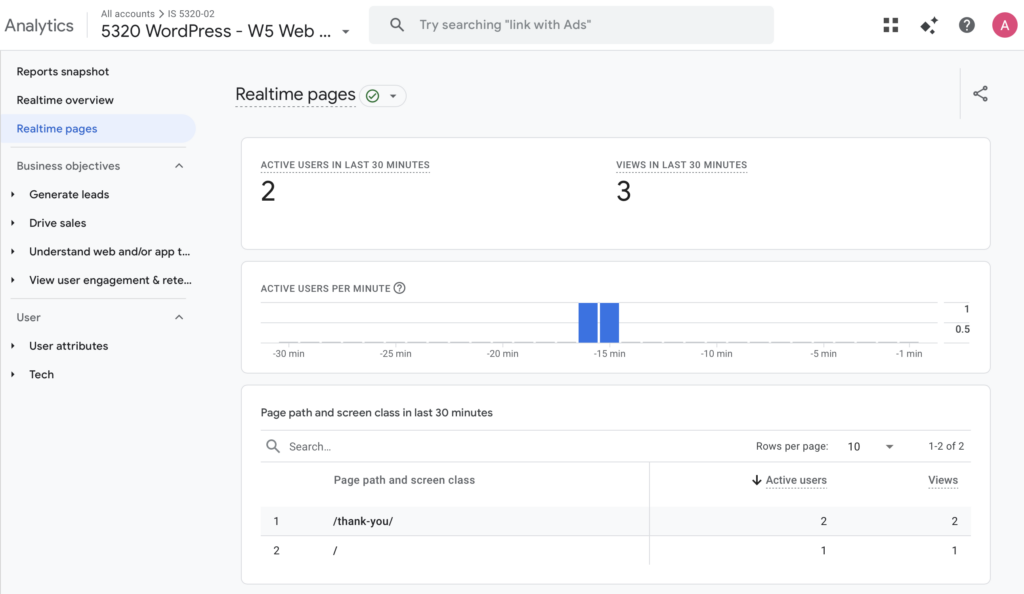
Task: Go to Realtime overview
Action: (65, 100)
